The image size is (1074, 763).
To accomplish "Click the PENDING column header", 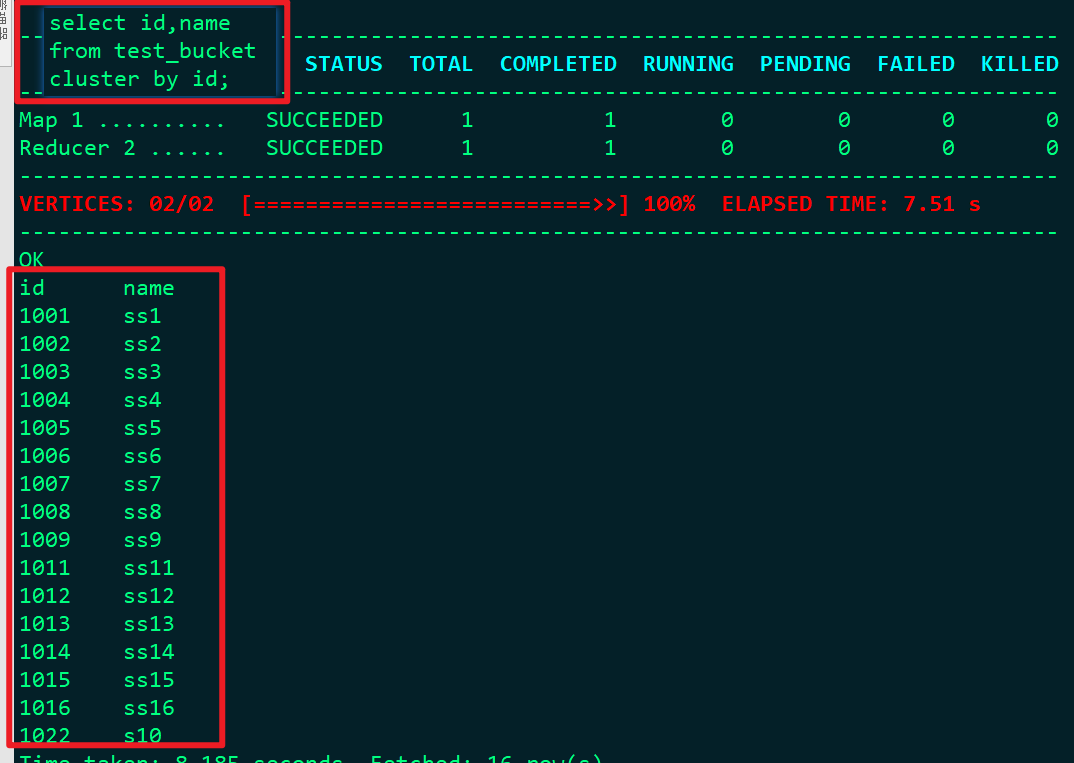I will tap(805, 64).
